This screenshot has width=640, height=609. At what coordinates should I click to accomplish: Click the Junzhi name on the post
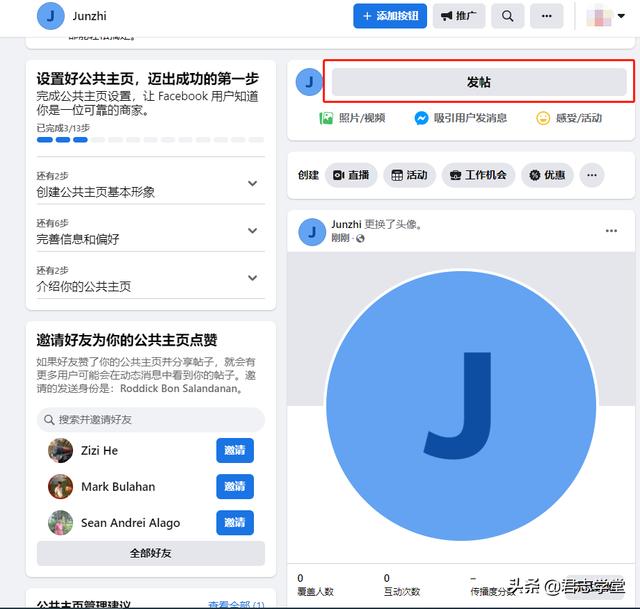coord(346,224)
